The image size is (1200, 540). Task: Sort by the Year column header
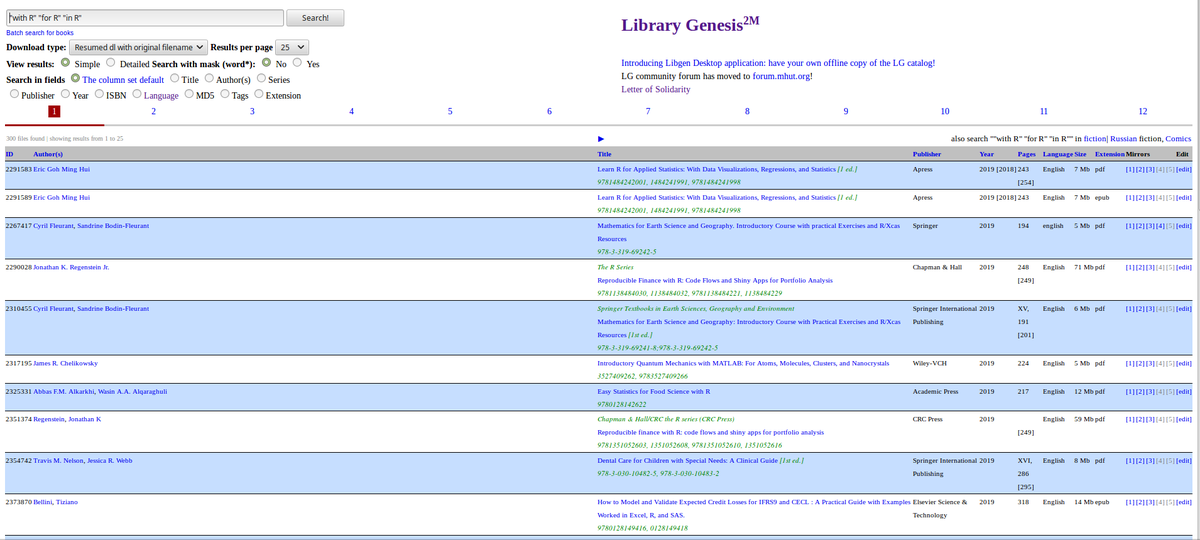987,154
